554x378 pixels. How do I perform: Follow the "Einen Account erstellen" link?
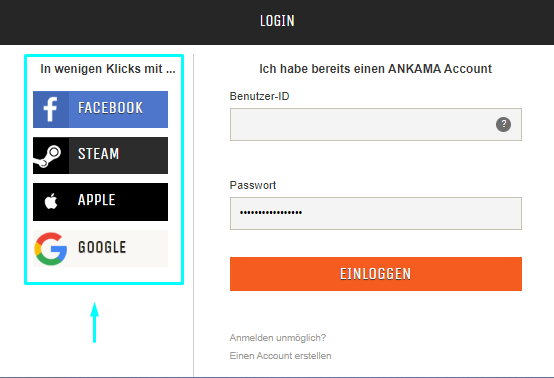(x=281, y=356)
